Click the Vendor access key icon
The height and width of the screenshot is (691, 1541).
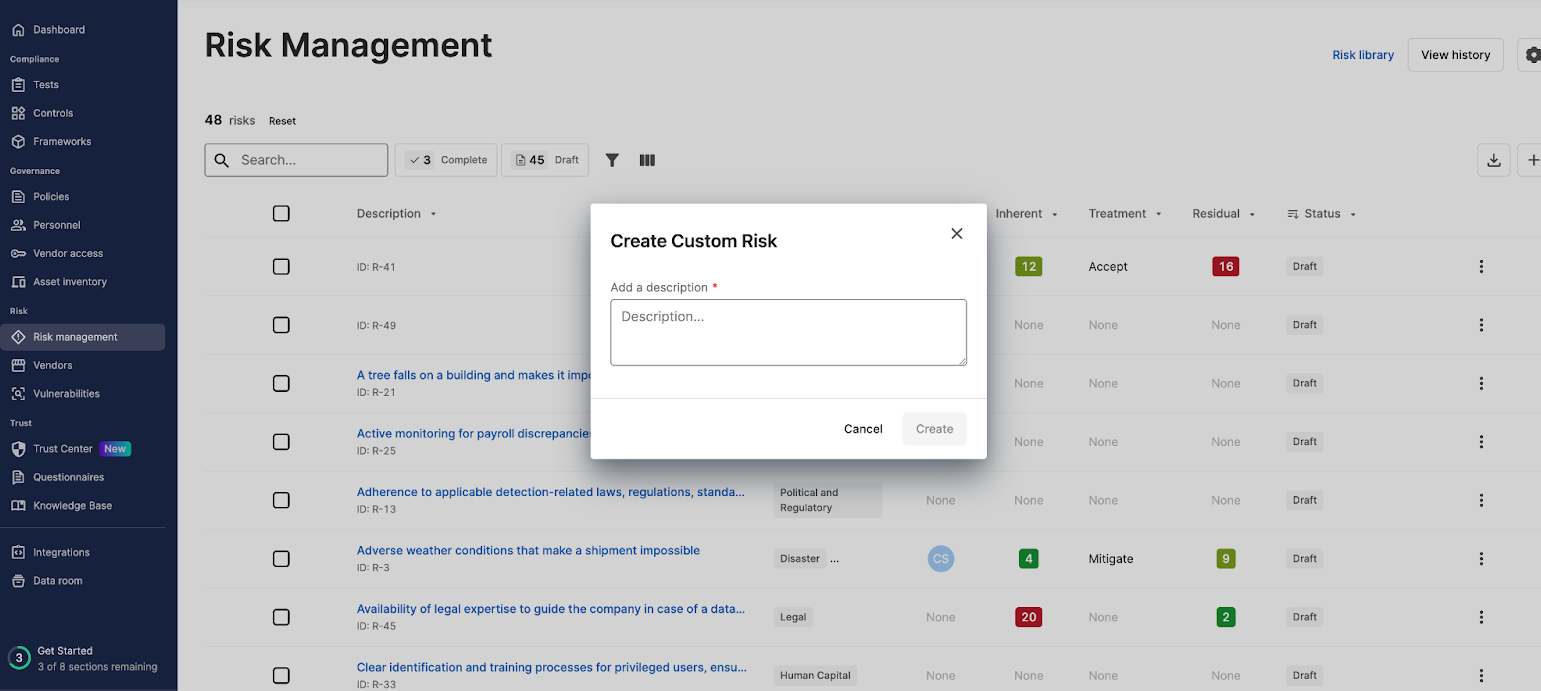point(18,254)
